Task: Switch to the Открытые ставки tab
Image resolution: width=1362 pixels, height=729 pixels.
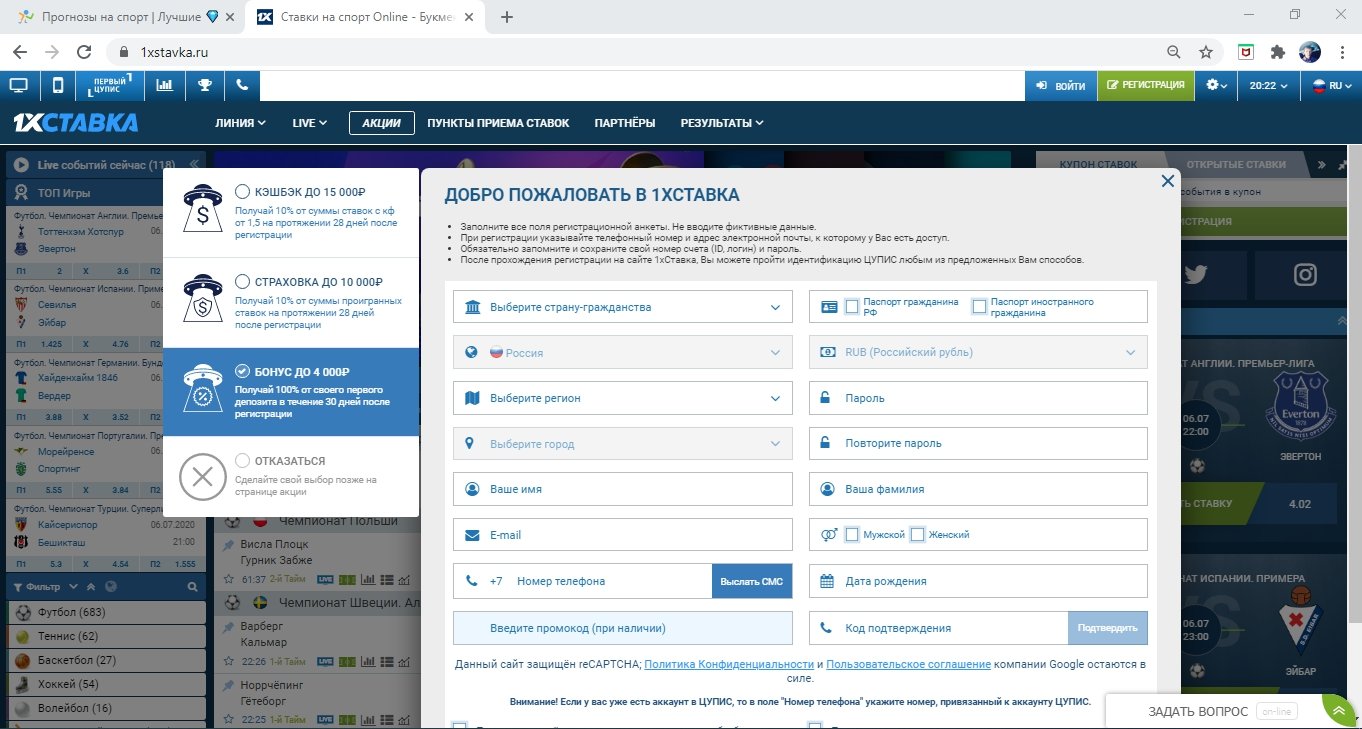Action: [1236, 164]
